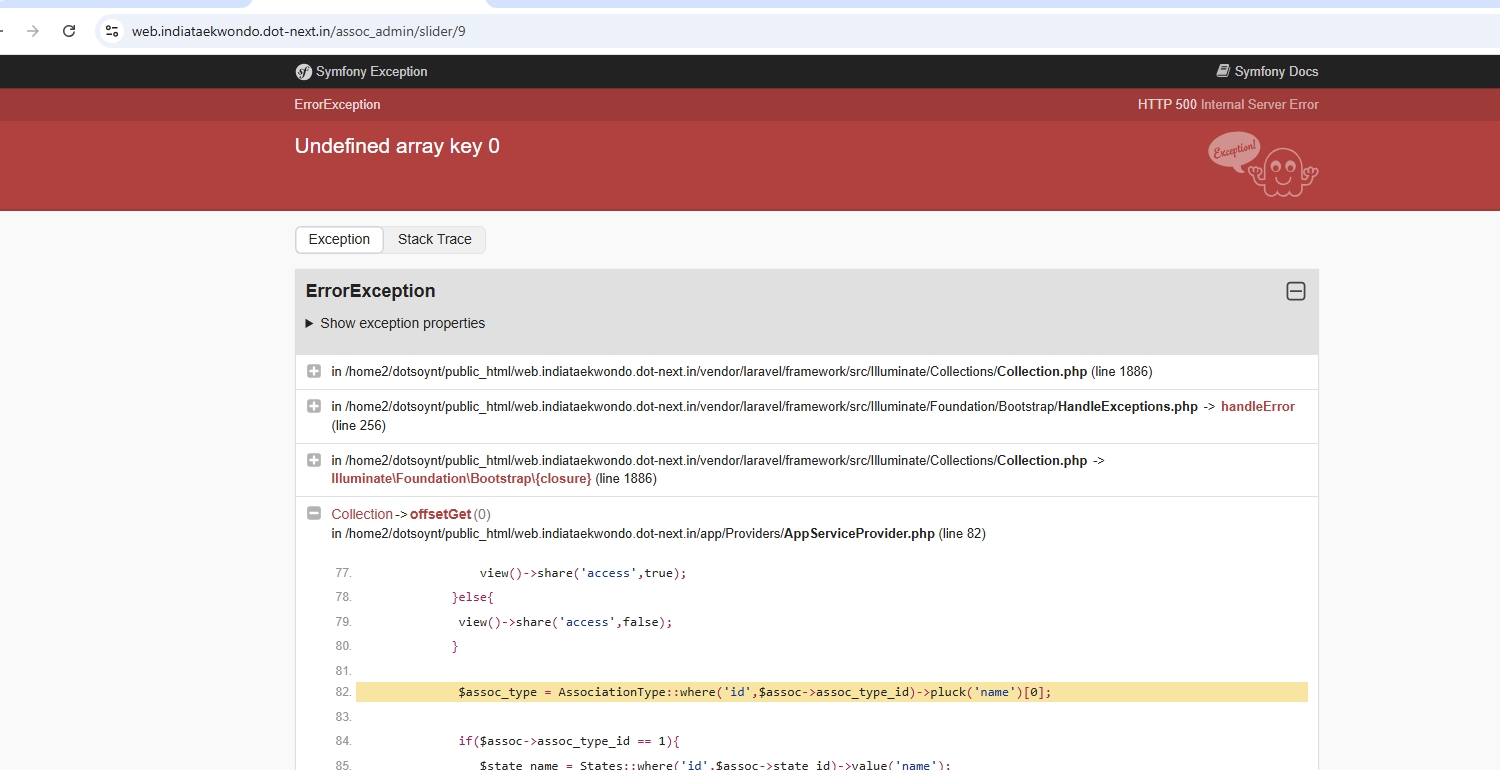The image size is (1500, 770).
Task: Show exception properties disclosure triangle
Action: coord(309,324)
